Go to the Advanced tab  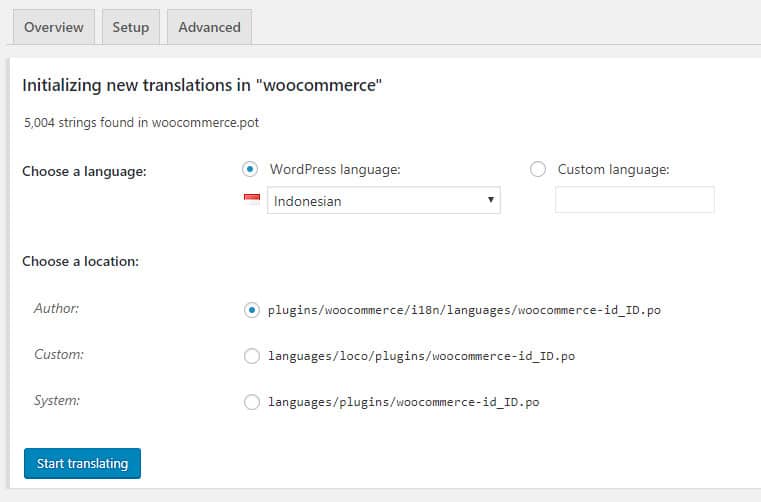pos(209,27)
